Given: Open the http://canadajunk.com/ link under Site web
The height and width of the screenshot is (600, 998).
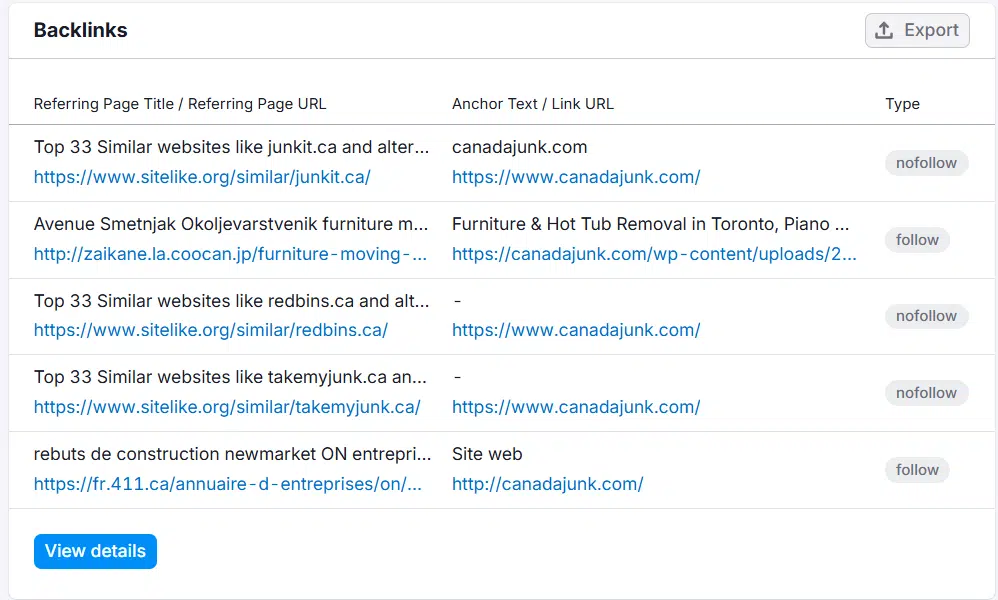Looking at the screenshot, I should pyautogui.click(x=547, y=484).
